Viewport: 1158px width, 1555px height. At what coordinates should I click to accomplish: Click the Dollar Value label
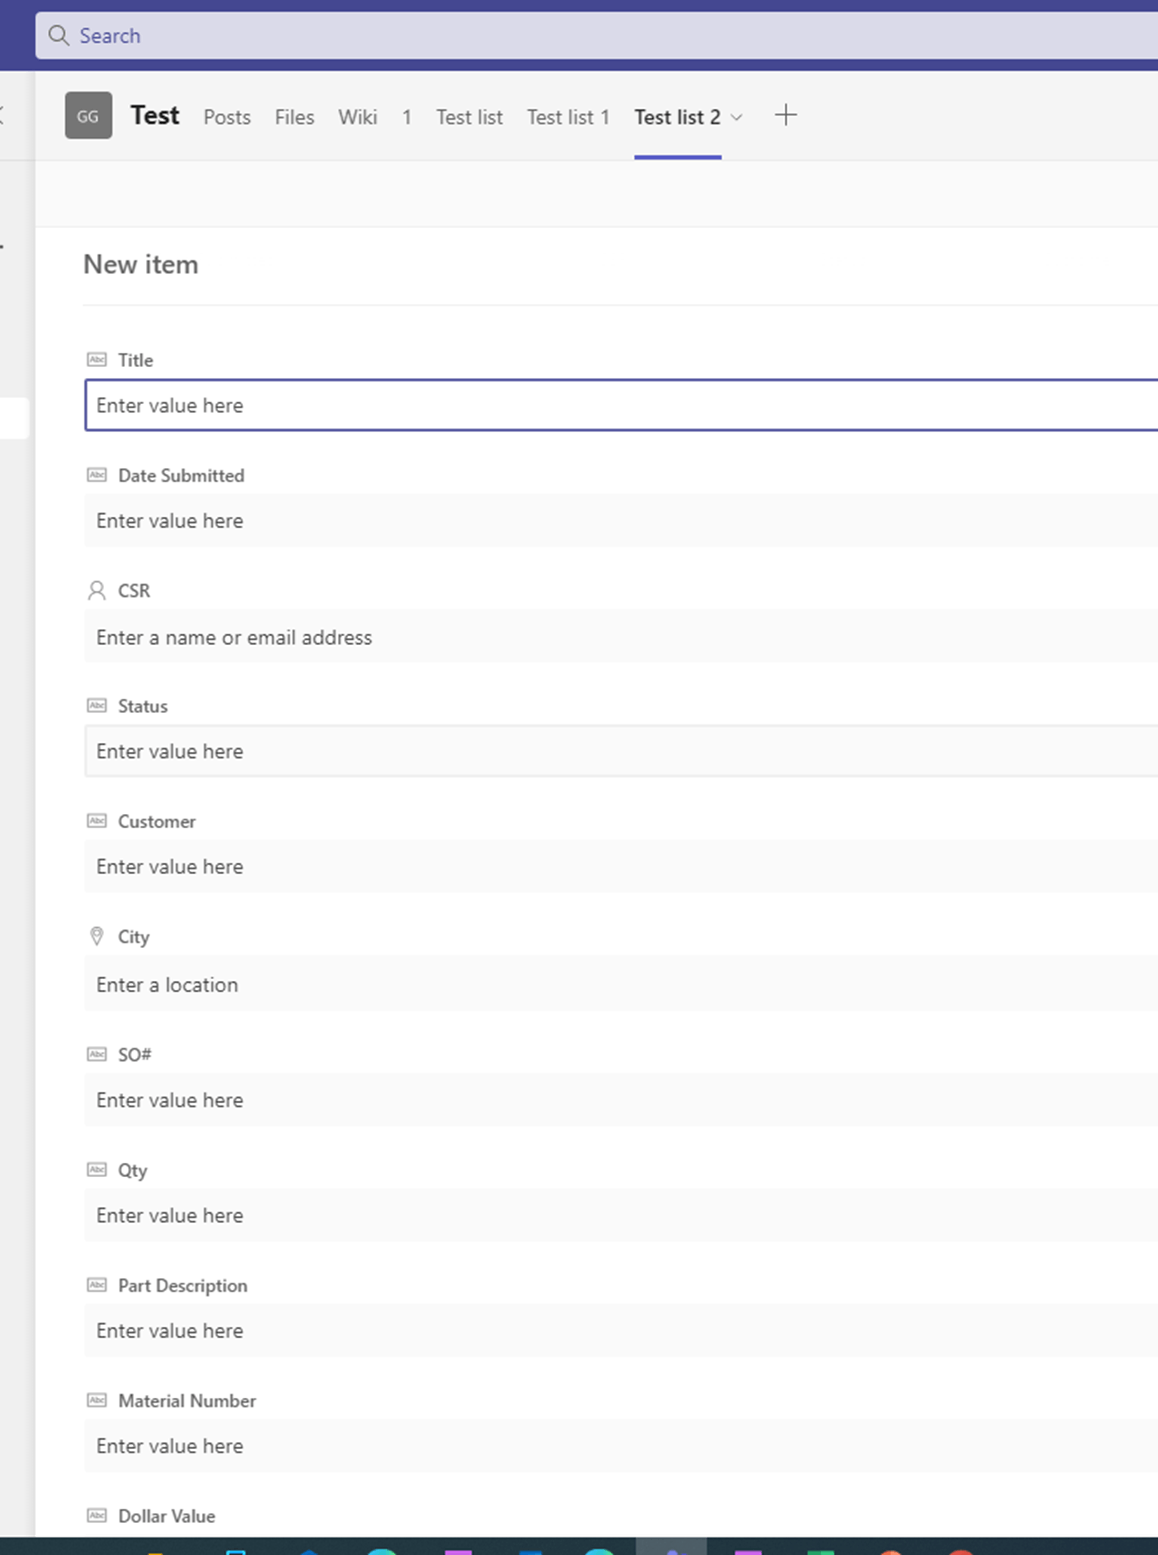pos(166,1516)
